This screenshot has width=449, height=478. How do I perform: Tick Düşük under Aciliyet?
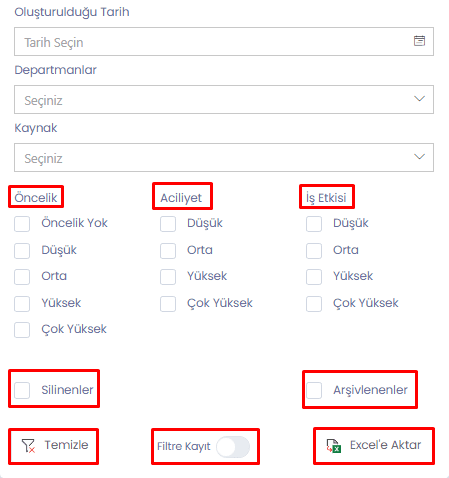(x=168, y=224)
